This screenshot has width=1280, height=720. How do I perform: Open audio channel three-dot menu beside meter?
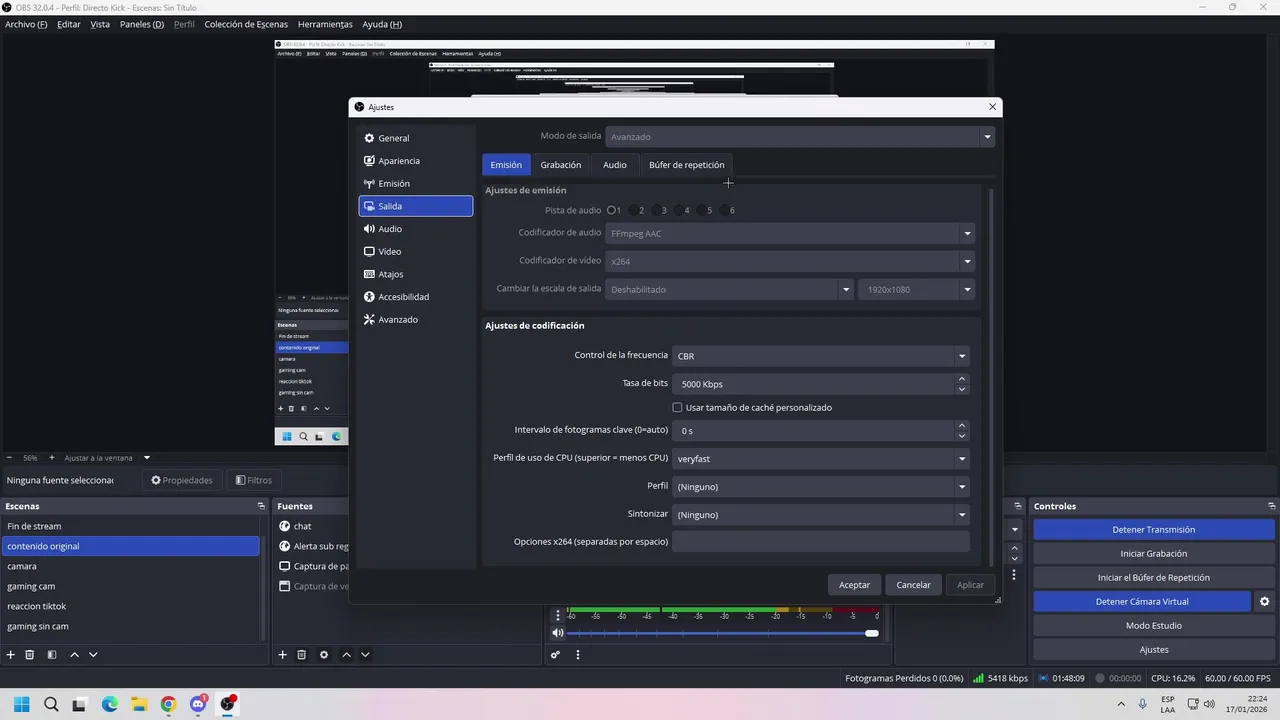(x=558, y=615)
